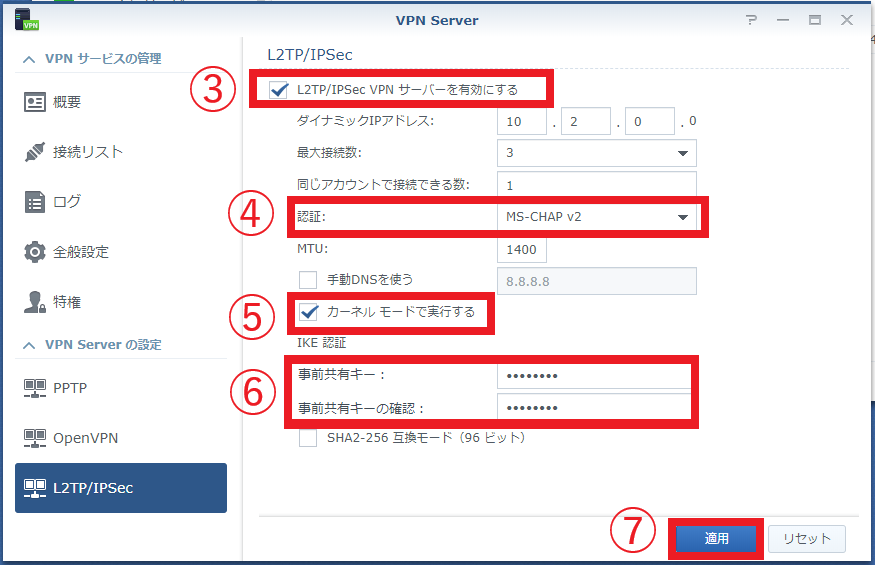This screenshot has height=565, width=875.
Task: Click the L2TP/IPSec section heading
Action: point(310,55)
